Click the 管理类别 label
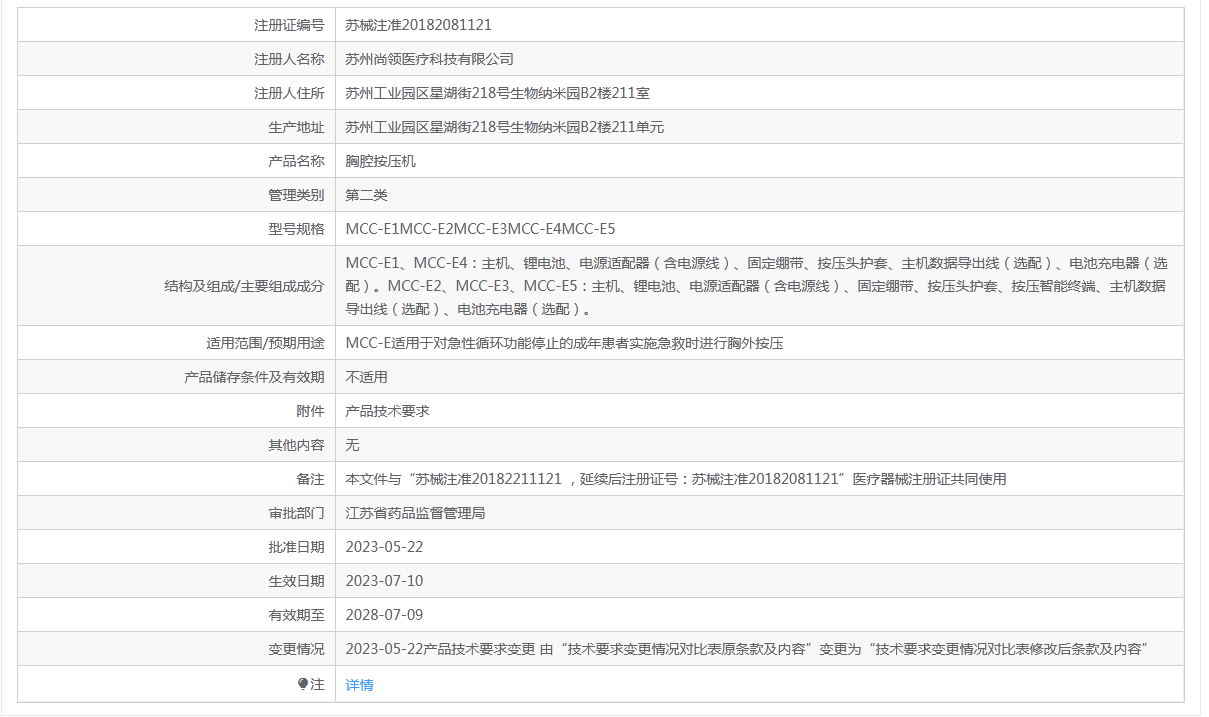 (x=296, y=195)
